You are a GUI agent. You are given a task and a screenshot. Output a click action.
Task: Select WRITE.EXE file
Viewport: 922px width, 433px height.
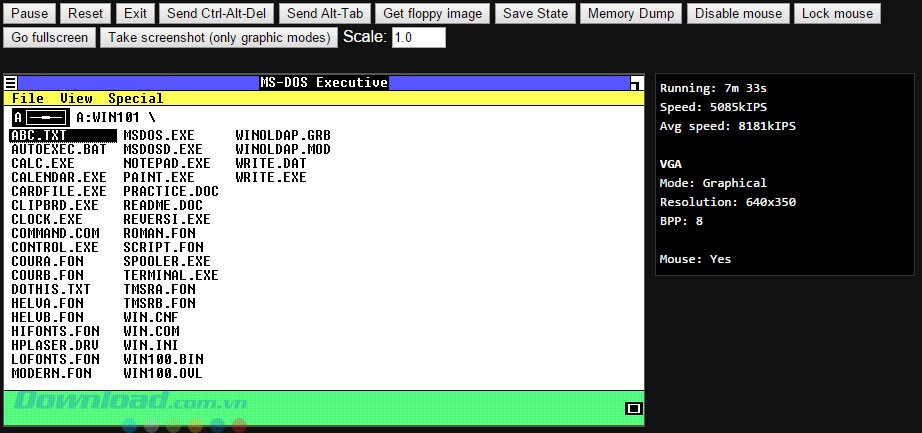tap(271, 177)
